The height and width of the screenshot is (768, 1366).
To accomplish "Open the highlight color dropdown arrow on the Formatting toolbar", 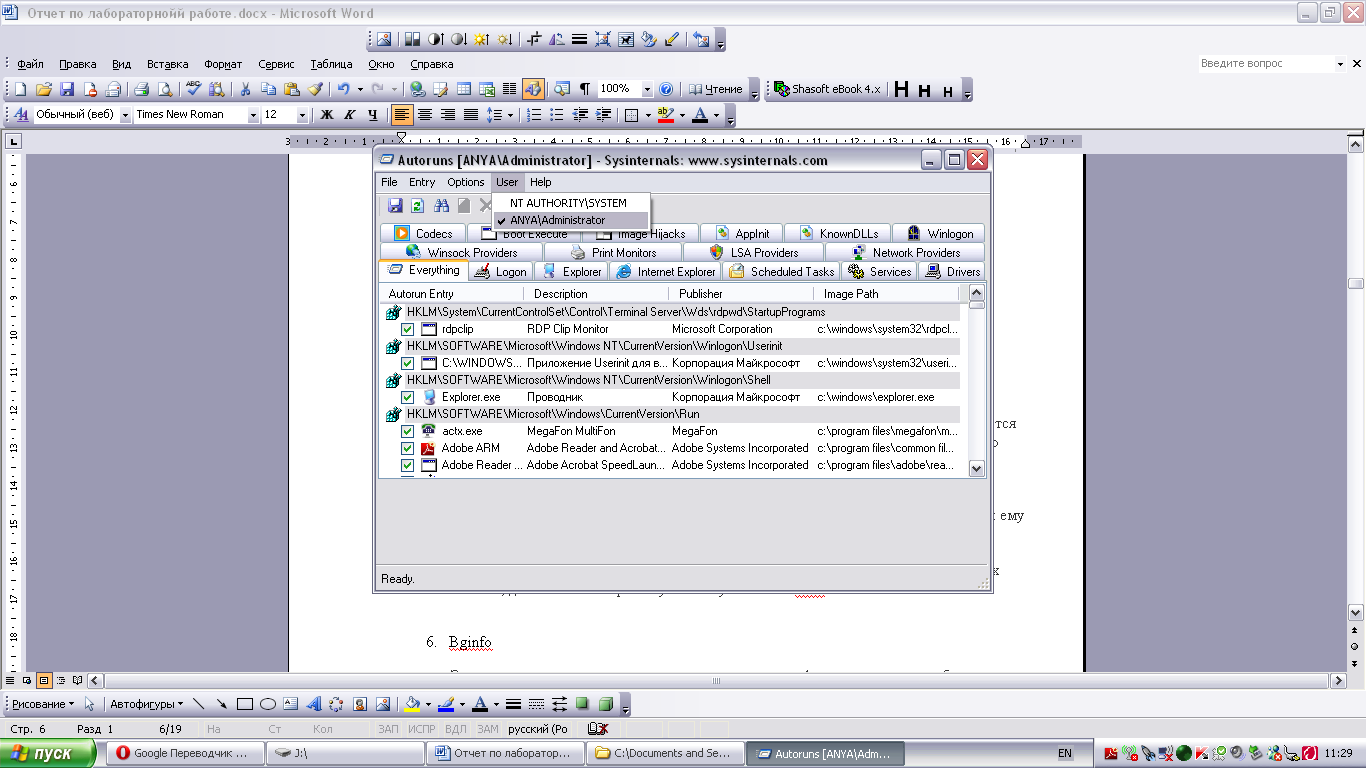I will [682, 115].
